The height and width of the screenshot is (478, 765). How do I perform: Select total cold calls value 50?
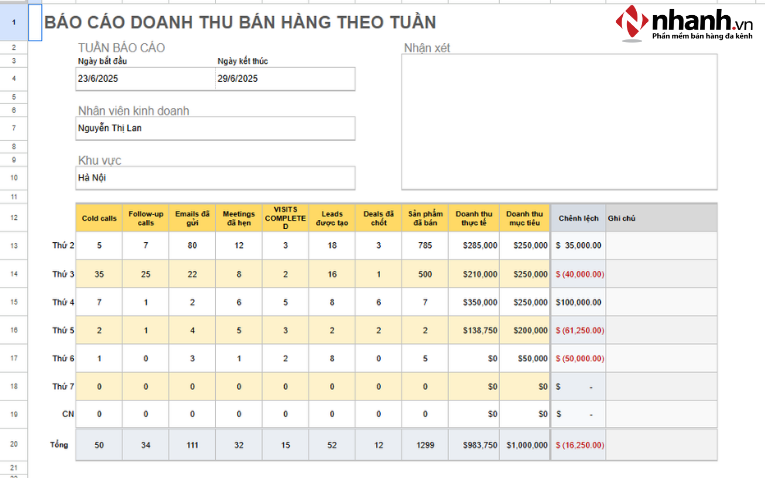pos(99,445)
